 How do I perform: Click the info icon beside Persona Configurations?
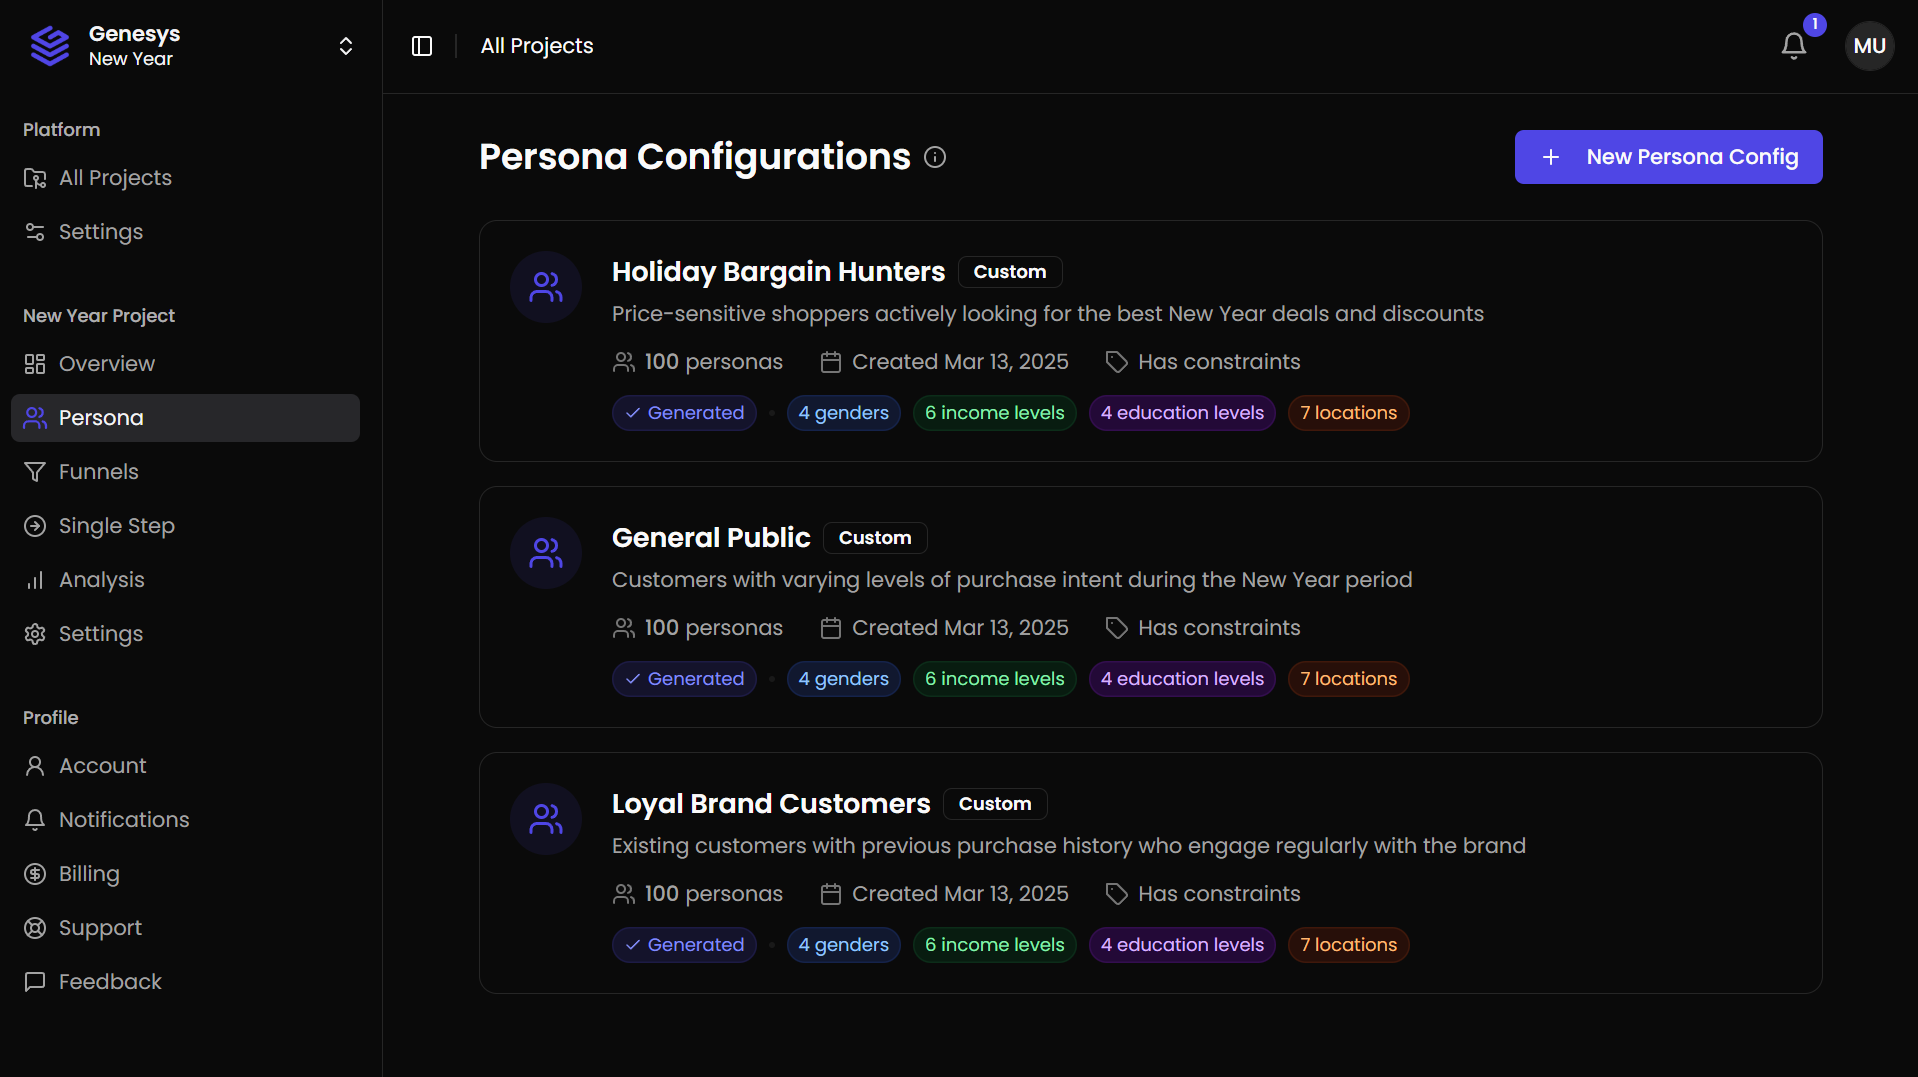[x=935, y=157]
